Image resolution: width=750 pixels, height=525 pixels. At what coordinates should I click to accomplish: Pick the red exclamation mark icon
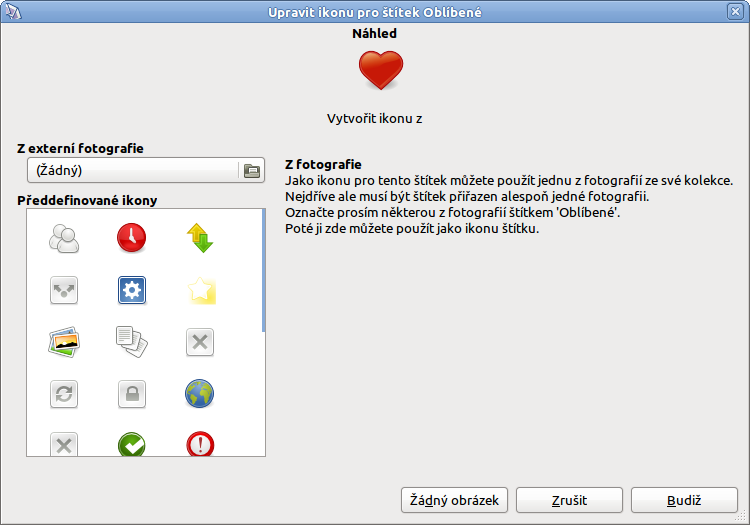pos(200,444)
